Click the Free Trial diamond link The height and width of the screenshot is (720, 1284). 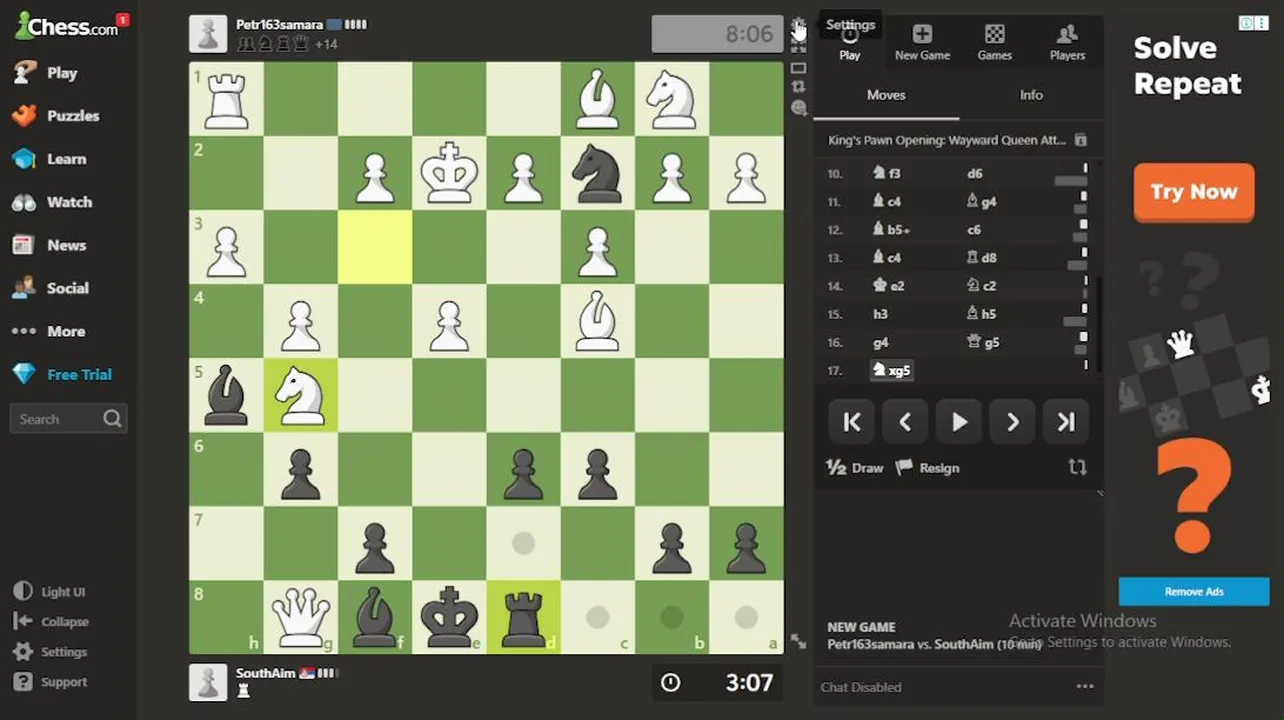tap(62, 374)
